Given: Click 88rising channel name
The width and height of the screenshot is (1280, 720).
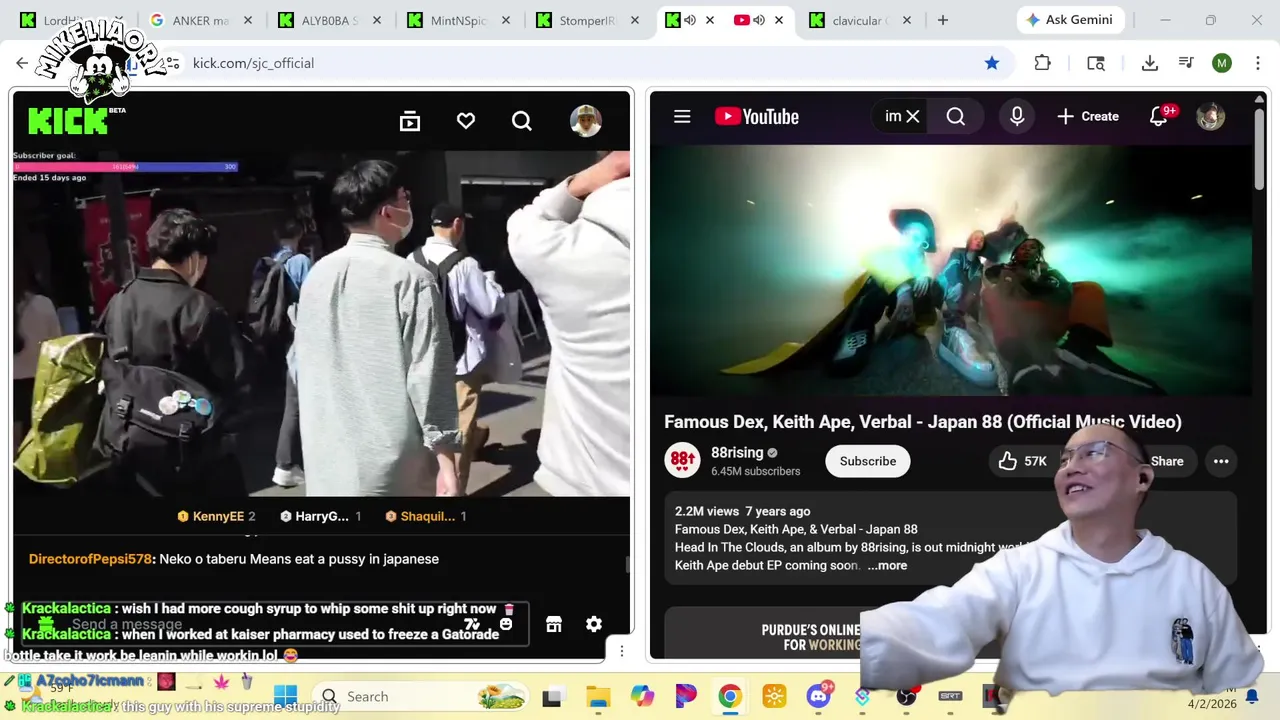Looking at the screenshot, I should 737,453.
